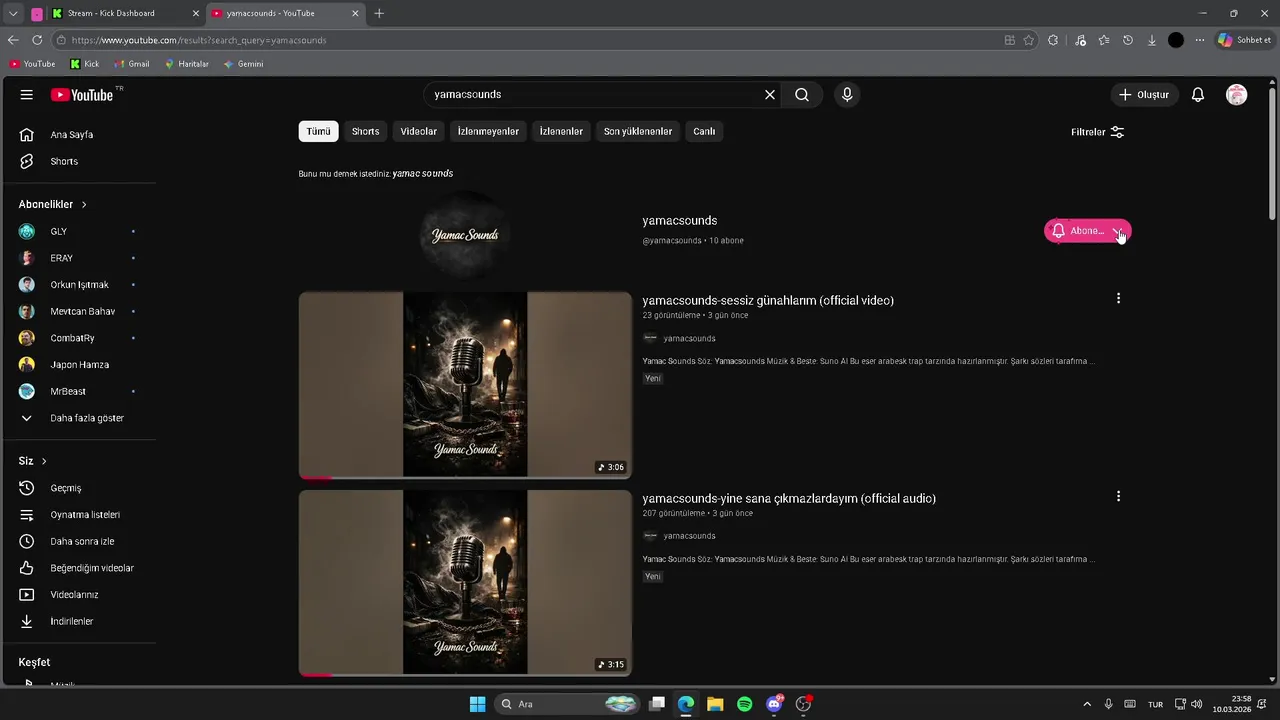Open more options for yine sana çıkmazlardayım video
The height and width of the screenshot is (720, 1280).
coord(1118,496)
